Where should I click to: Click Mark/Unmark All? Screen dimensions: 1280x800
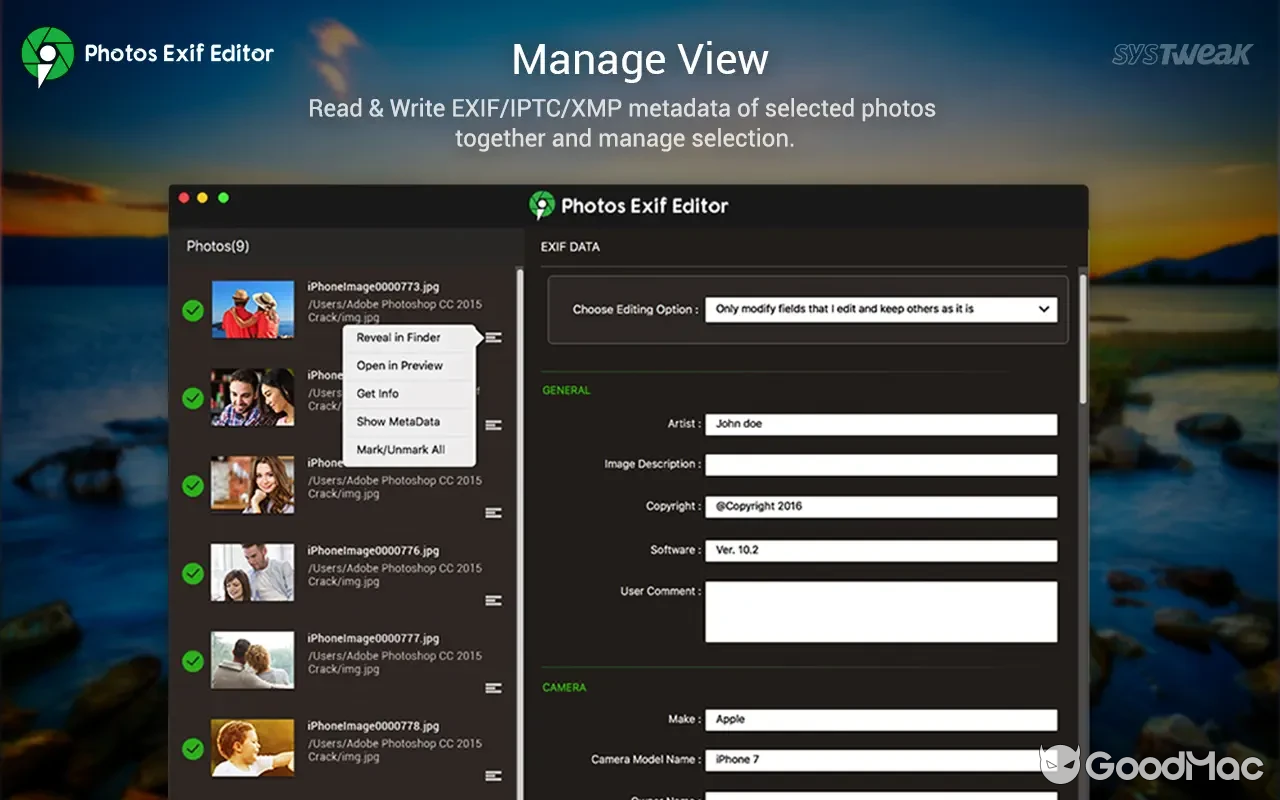click(400, 449)
